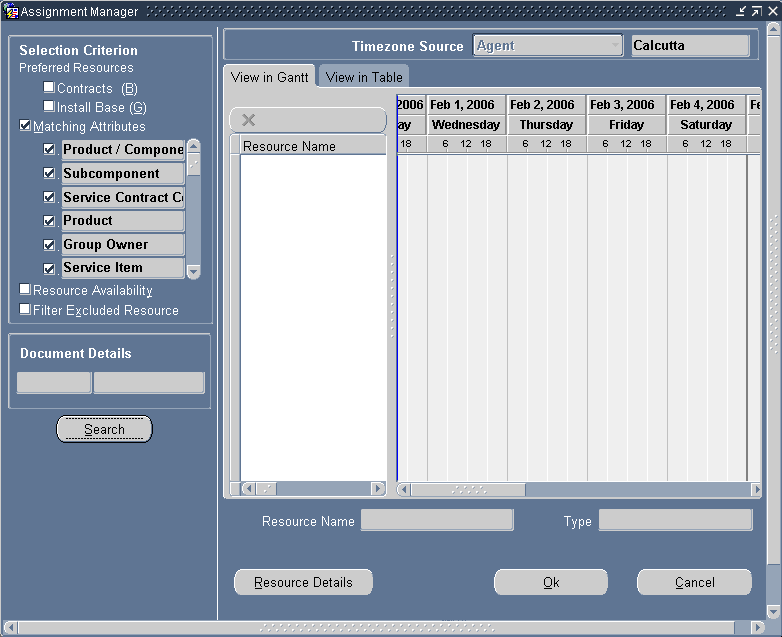Close the Assignment Manager window
This screenshot has width=782, height=637.
click(772, 11)
